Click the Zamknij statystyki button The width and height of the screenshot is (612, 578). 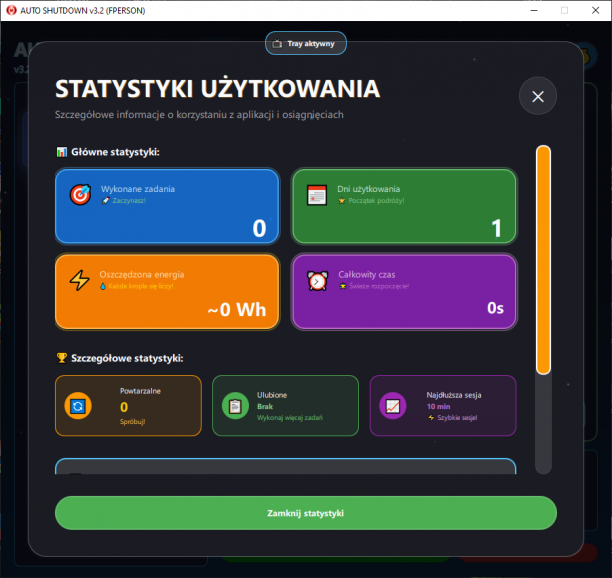click(x=306, y=513)
